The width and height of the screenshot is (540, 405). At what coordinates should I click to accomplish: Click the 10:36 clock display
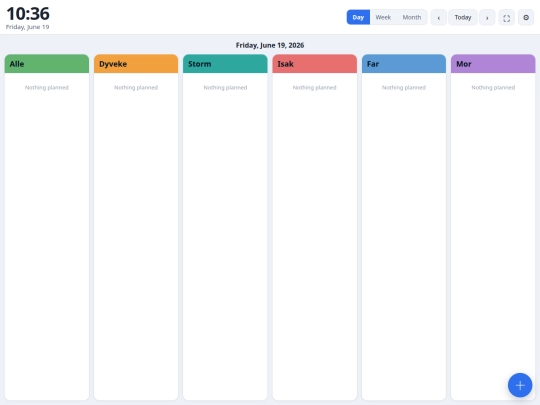tap(28, 14)
